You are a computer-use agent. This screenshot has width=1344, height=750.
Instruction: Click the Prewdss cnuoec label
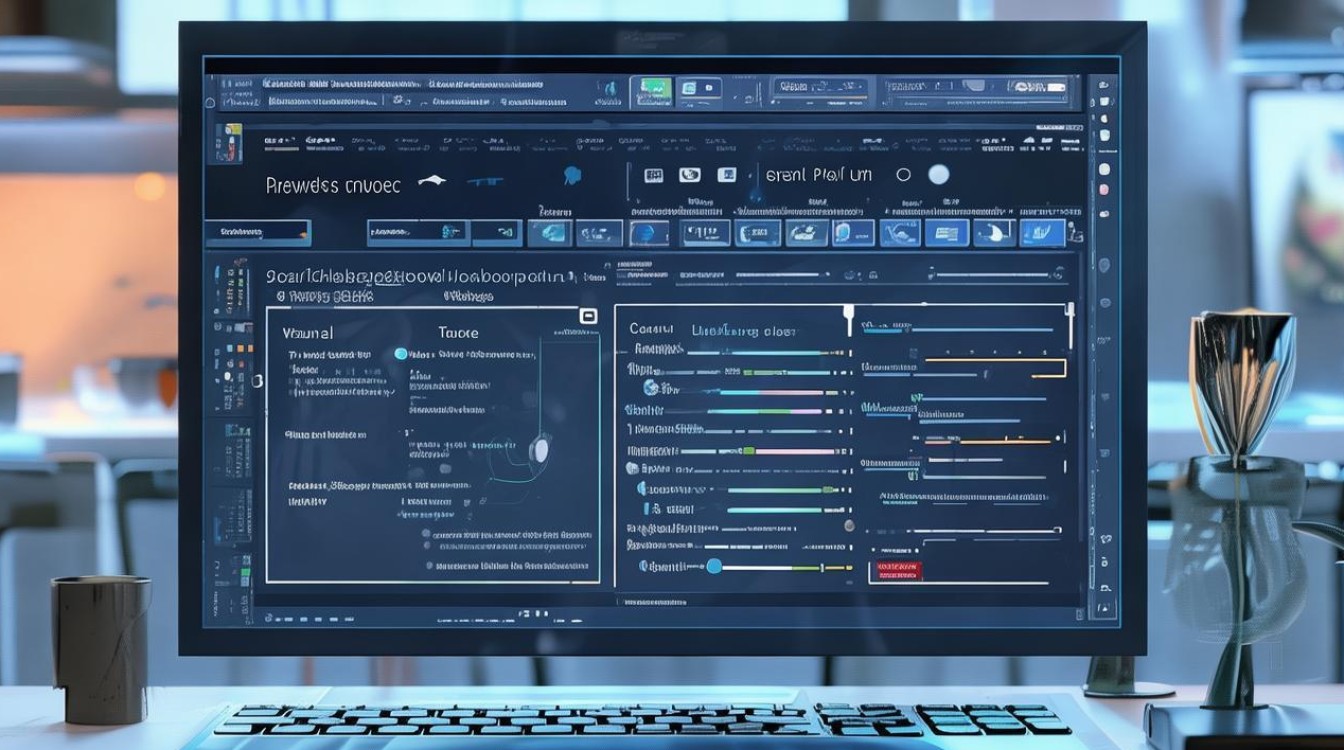pos(334,186)
